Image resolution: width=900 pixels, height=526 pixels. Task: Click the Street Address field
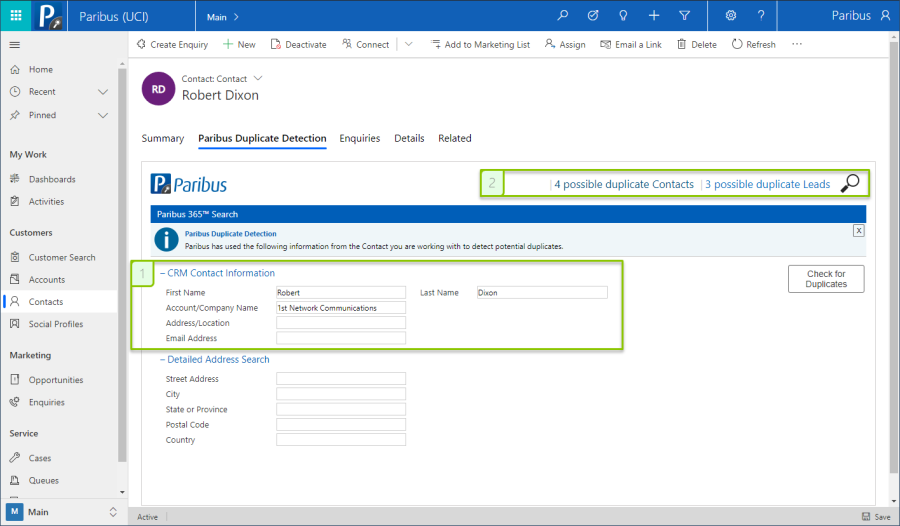(x=341, y=378)
